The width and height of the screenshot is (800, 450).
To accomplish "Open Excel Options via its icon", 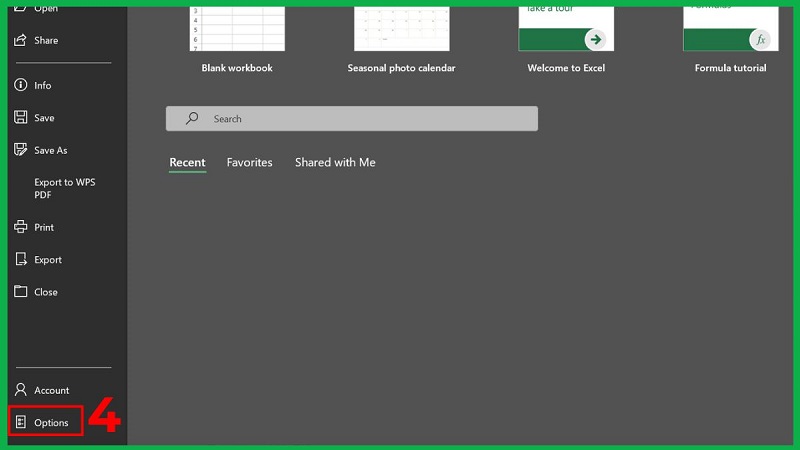I will 21,423.
